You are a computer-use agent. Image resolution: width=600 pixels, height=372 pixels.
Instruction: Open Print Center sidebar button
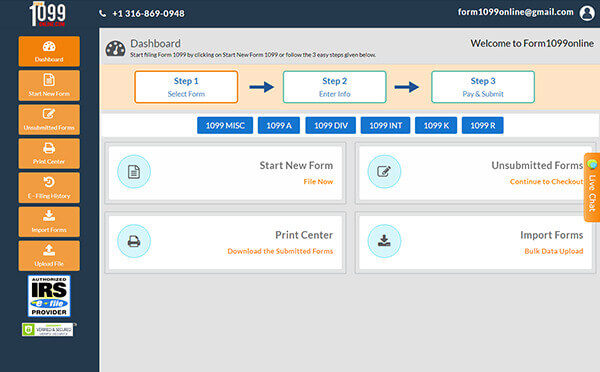pos(49,153)
